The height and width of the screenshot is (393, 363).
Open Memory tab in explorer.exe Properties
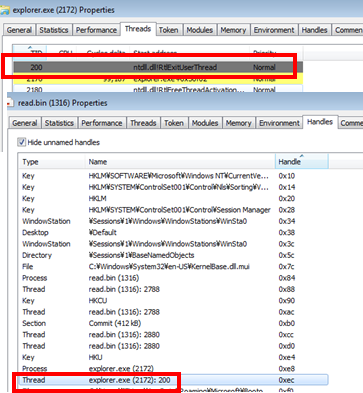pyautogui.click(x=233, y=30)
